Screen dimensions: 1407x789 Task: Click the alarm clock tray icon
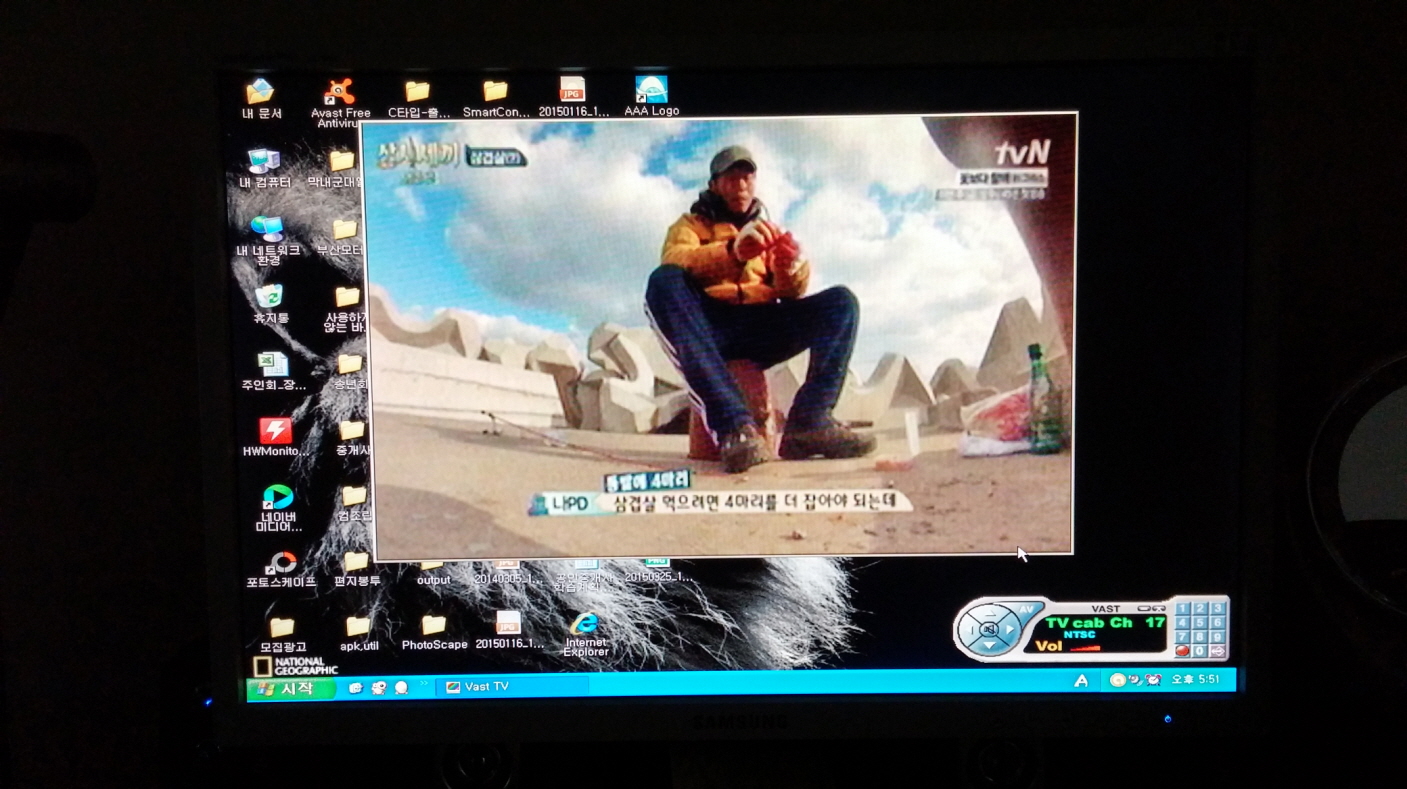tap(1153, 680)
